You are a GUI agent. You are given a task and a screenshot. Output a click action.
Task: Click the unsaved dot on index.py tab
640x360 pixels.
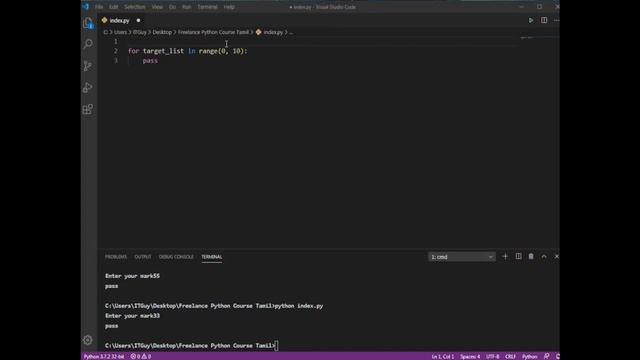point(138,20)
